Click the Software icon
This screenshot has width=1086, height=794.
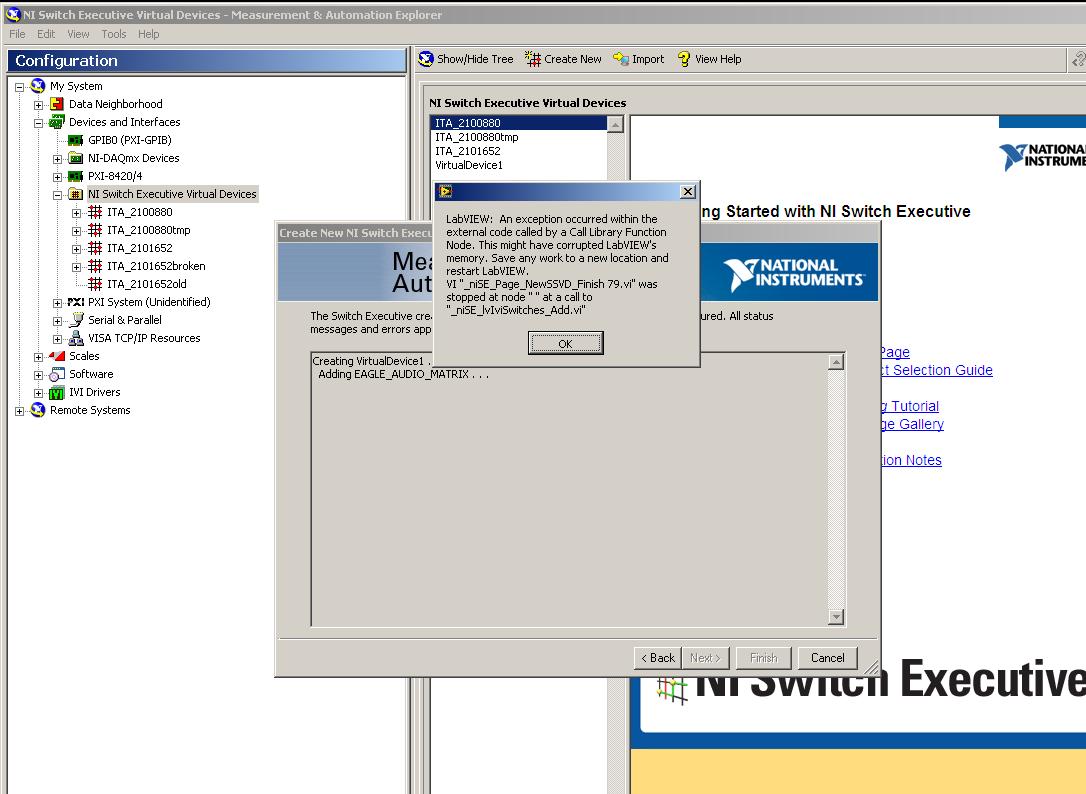tap(57, 374)
